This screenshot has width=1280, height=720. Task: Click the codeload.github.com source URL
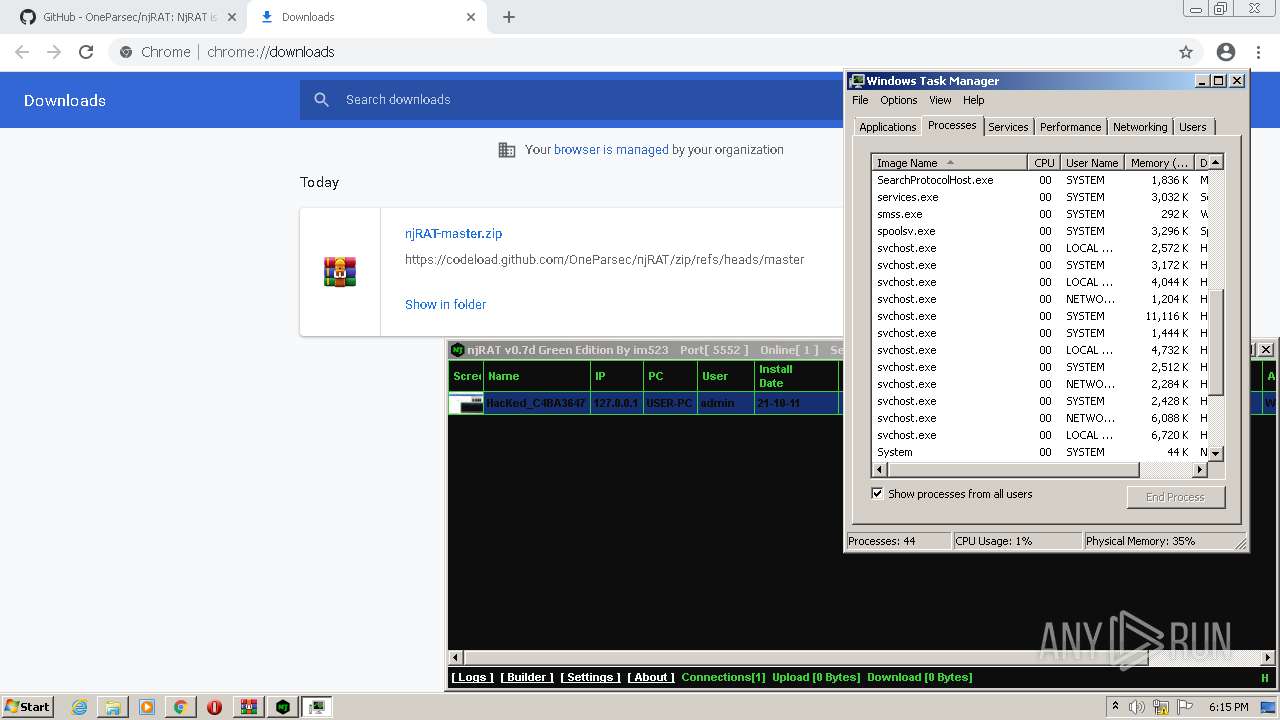pos(604,259)
